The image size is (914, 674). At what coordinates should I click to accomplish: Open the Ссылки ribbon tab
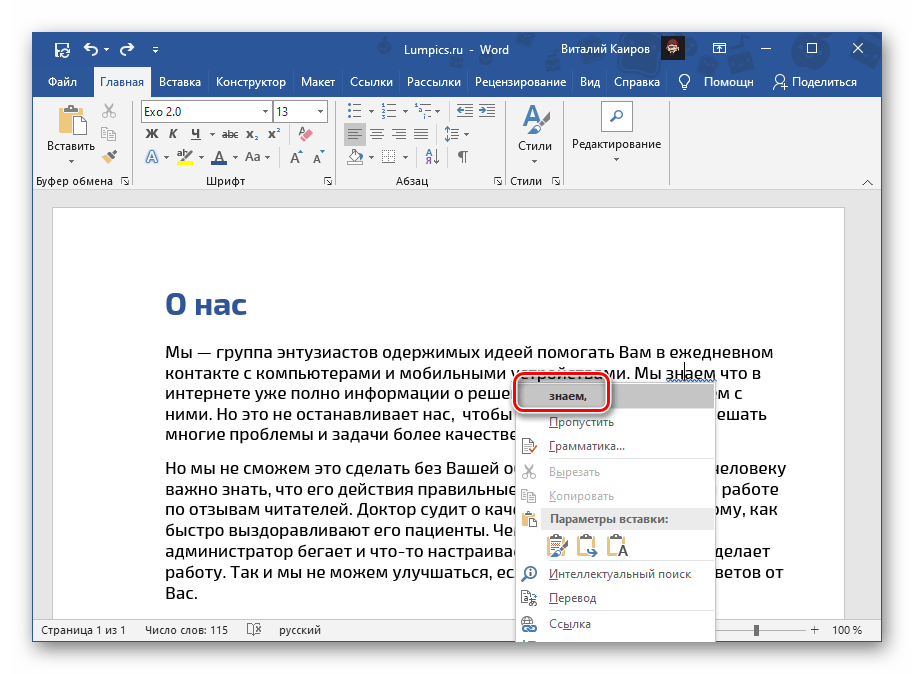(x=371, y=82)
